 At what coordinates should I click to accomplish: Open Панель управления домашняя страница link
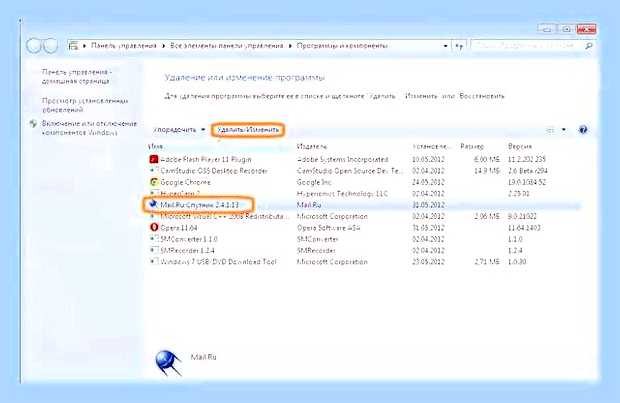tap(77, 77)
